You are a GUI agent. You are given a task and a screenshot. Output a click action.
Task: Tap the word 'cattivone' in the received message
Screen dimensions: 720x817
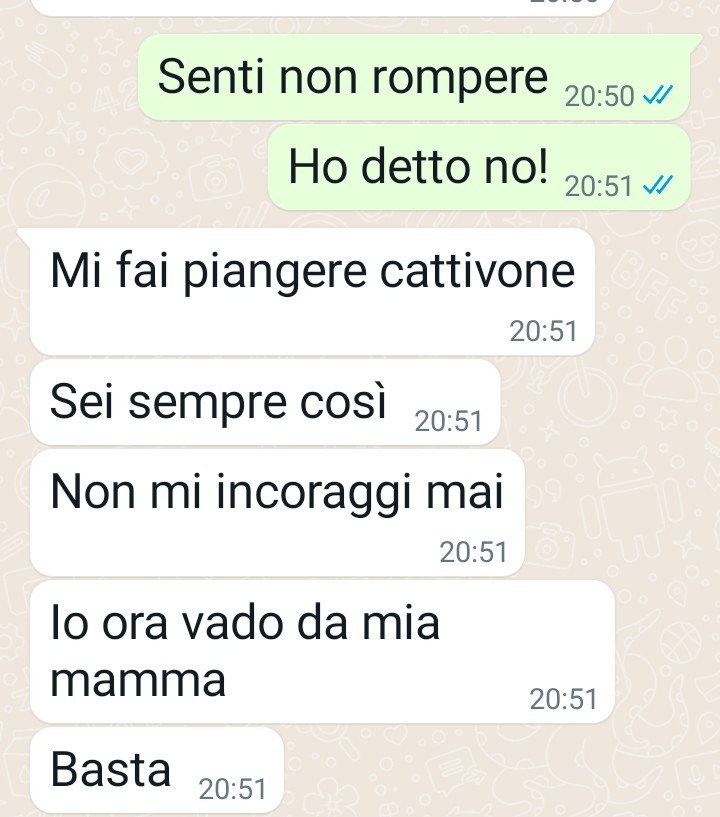[x=477, y=271]
